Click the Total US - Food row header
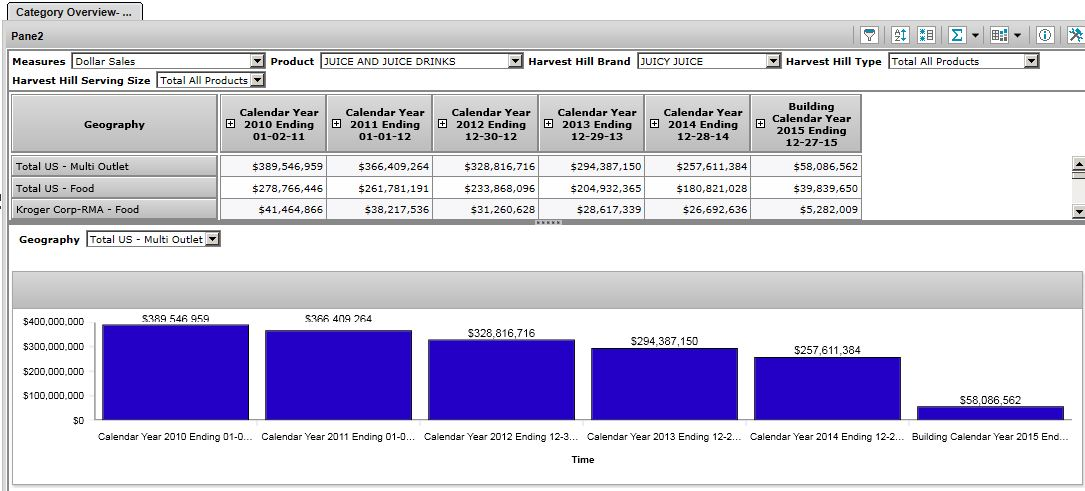Viewport: 1085px width, 491px height. point(114,188)
